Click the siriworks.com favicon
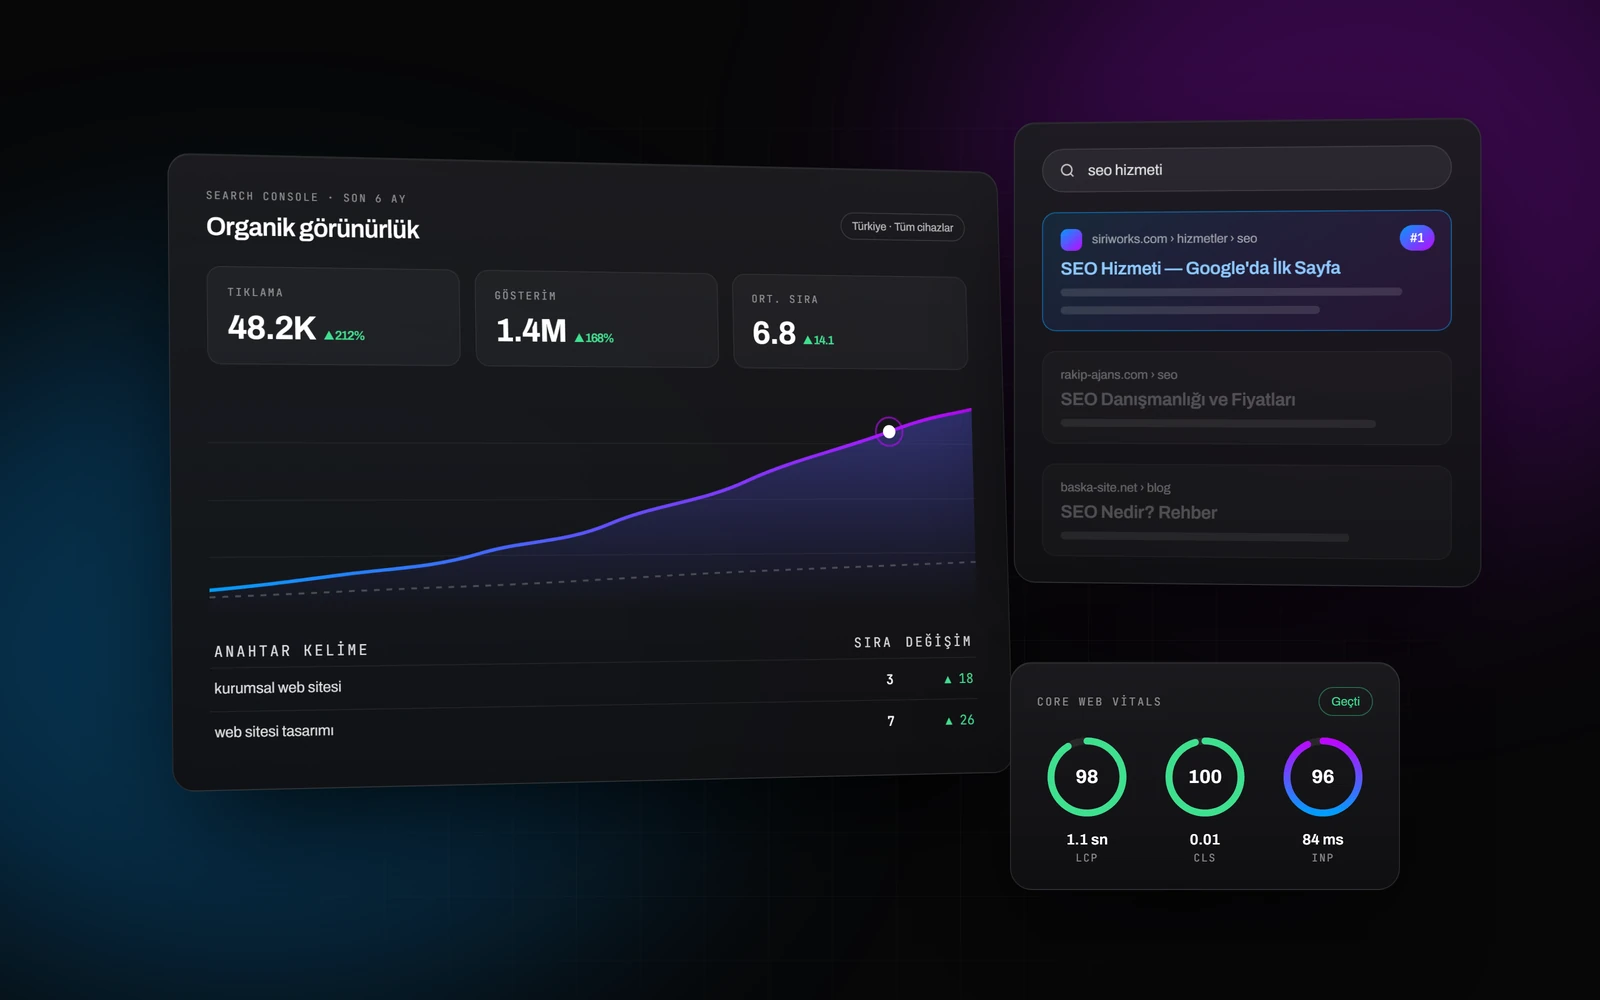Screen dimensions: 1600x1000 pyautogui.click(x=1071, y=239)
